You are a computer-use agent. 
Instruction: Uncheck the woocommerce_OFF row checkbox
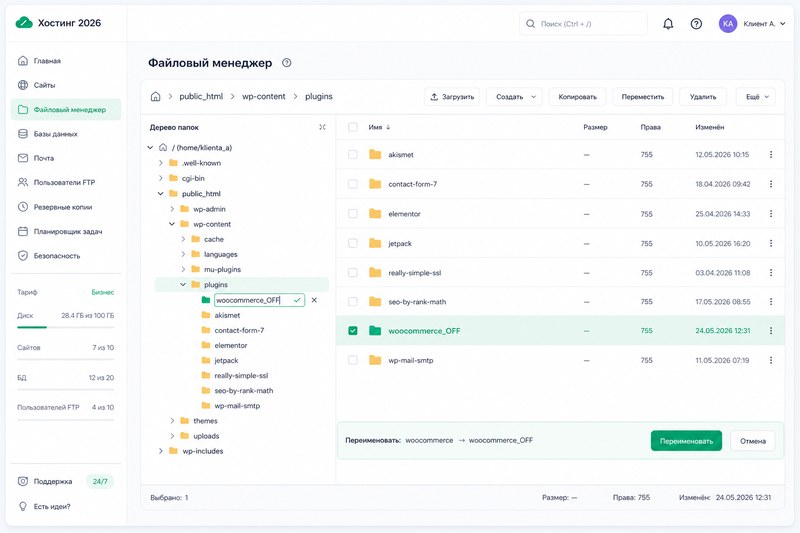(x=353, y=331)
